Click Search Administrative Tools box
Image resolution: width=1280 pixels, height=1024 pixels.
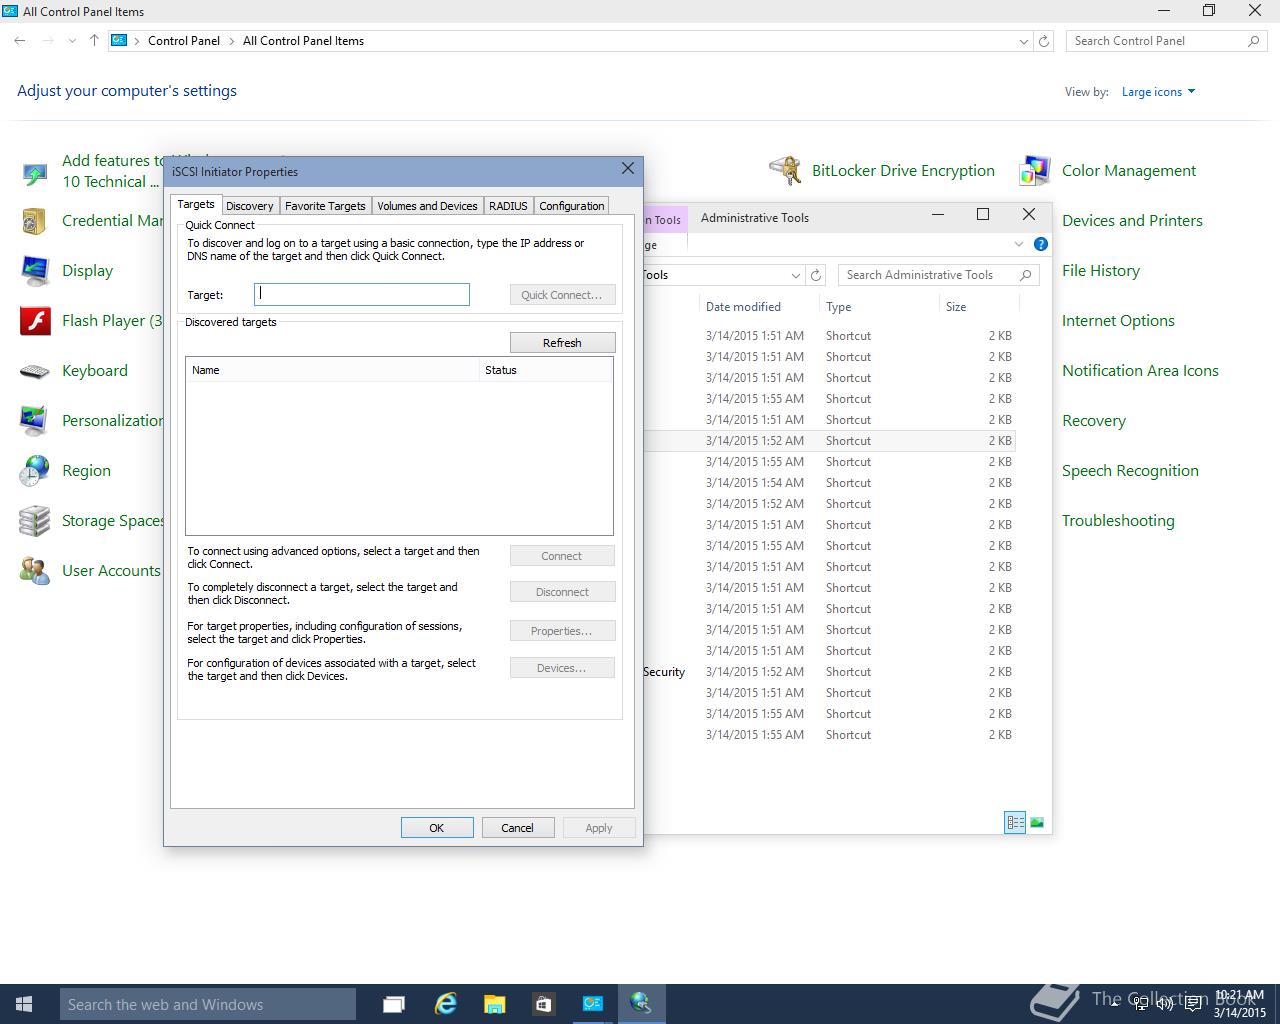[938, 275]
